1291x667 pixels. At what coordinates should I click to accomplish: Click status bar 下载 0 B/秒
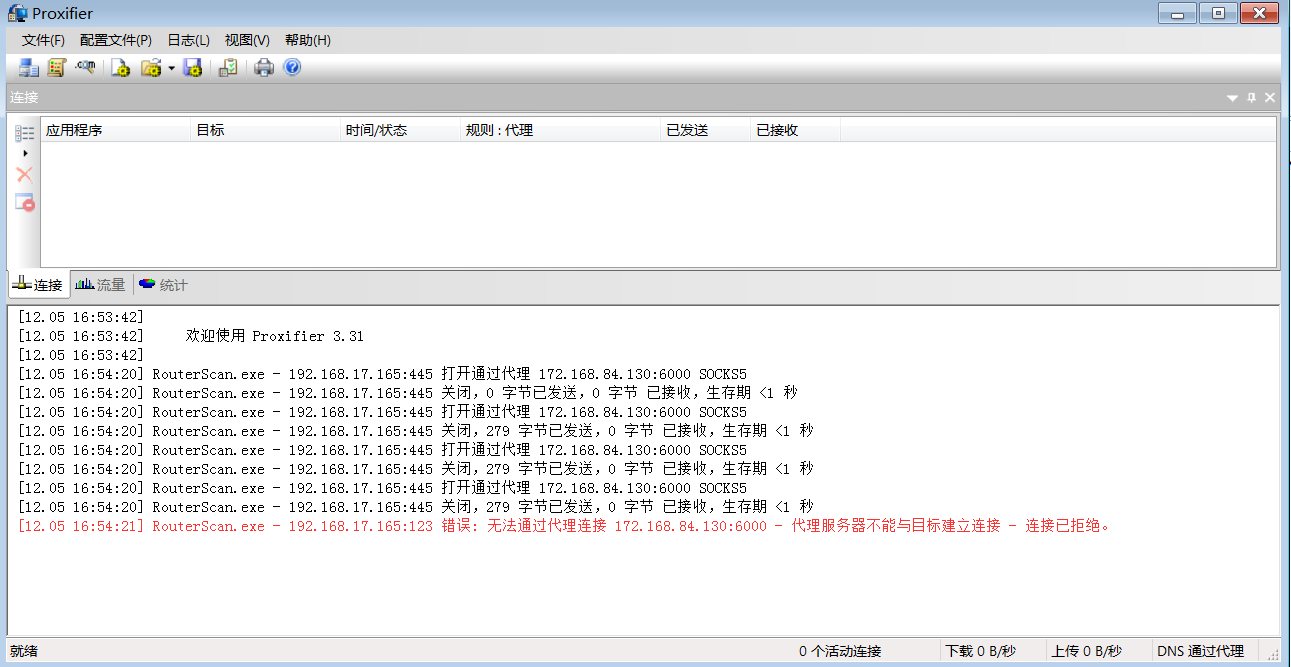click(x=980, y=651)
